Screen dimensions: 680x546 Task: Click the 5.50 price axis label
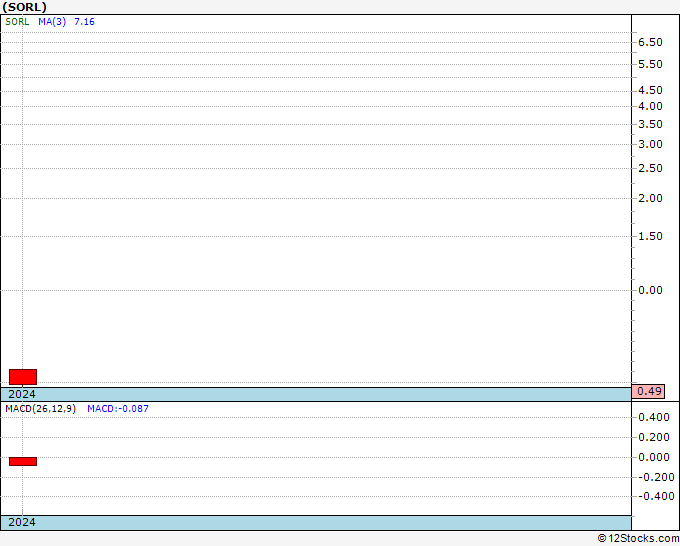(x=650, y=64)
